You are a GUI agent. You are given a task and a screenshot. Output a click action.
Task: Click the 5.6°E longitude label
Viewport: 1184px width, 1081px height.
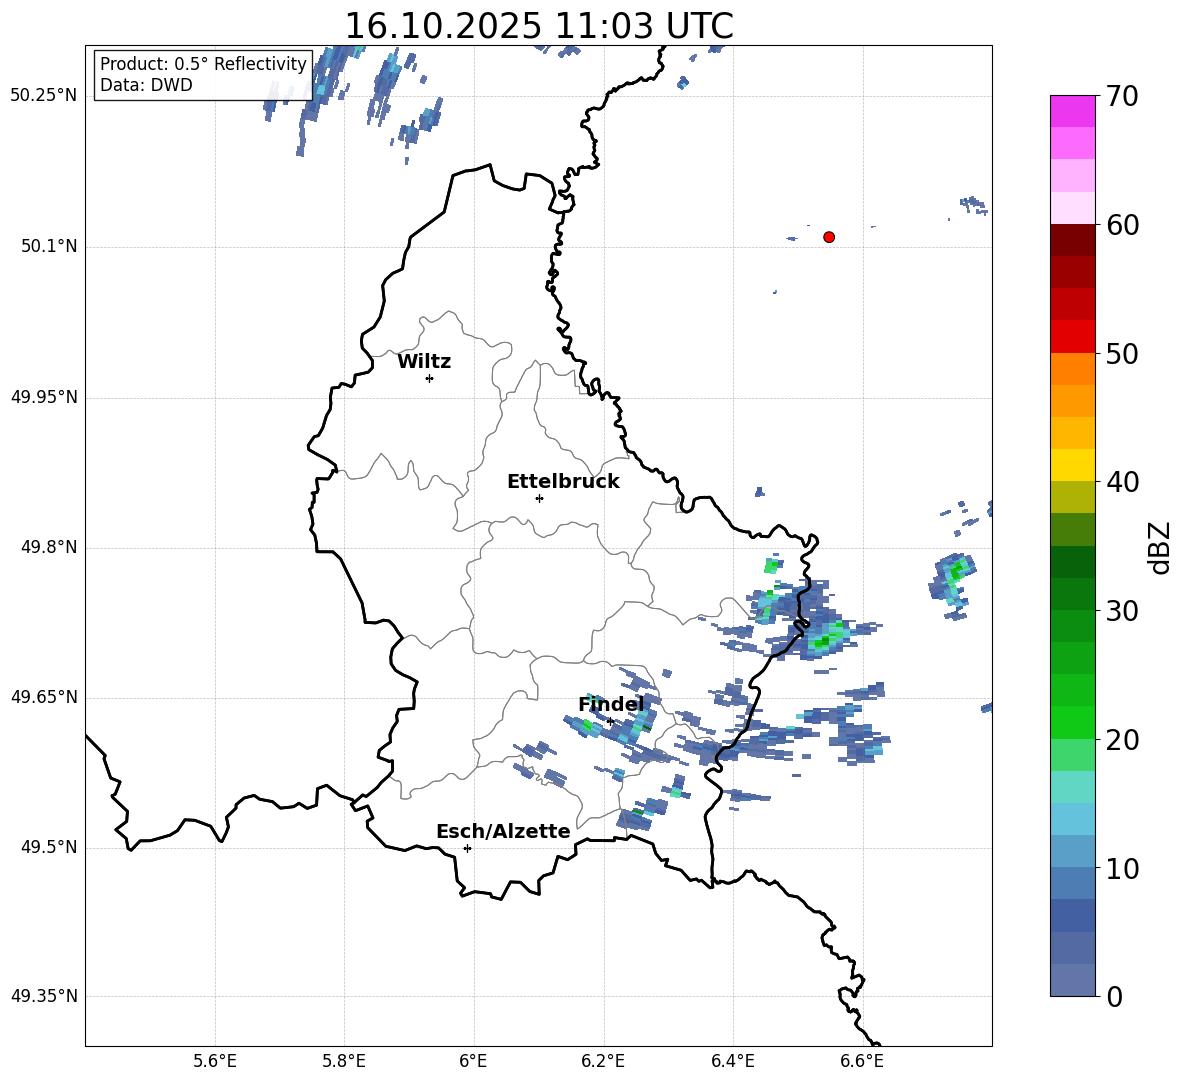[x=215, y=1061]
